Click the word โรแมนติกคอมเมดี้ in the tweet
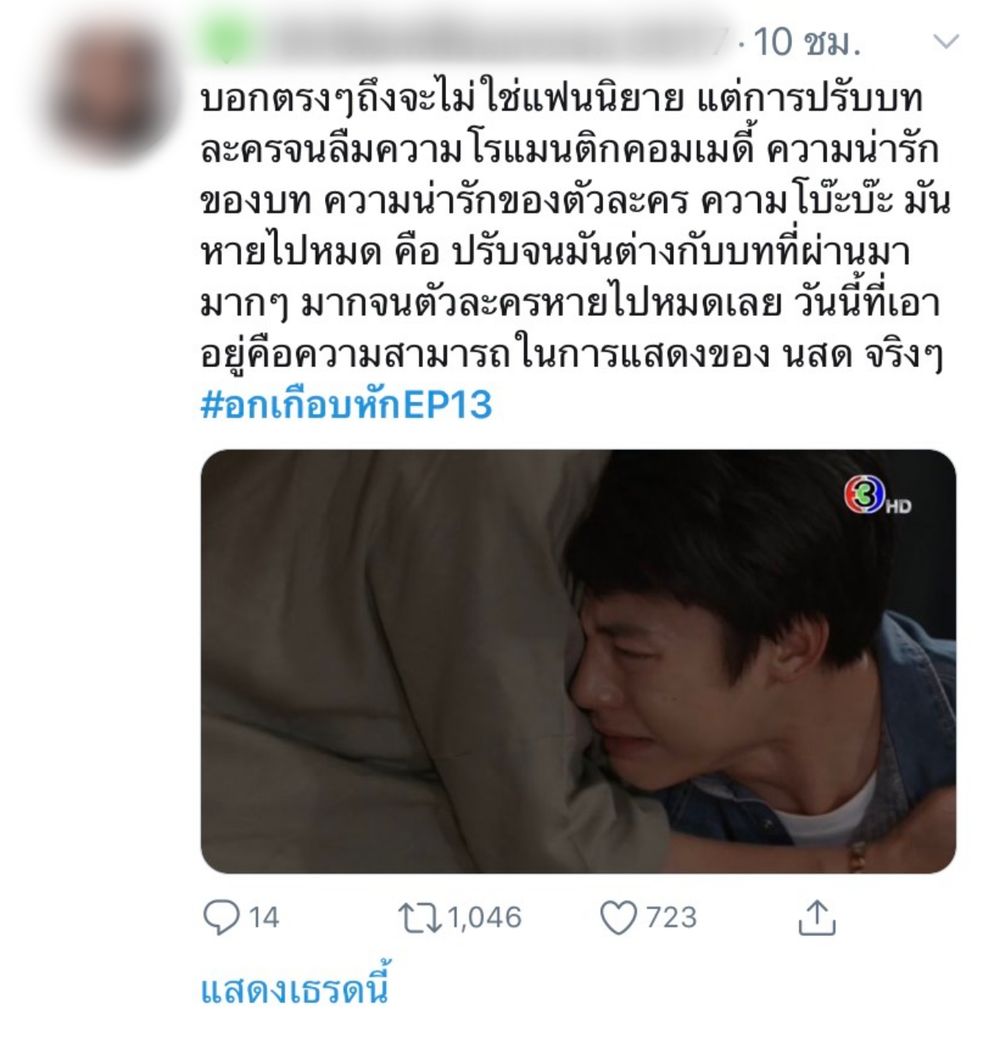The height and width of the screenshot is (1043, 1000). [613, 152]
